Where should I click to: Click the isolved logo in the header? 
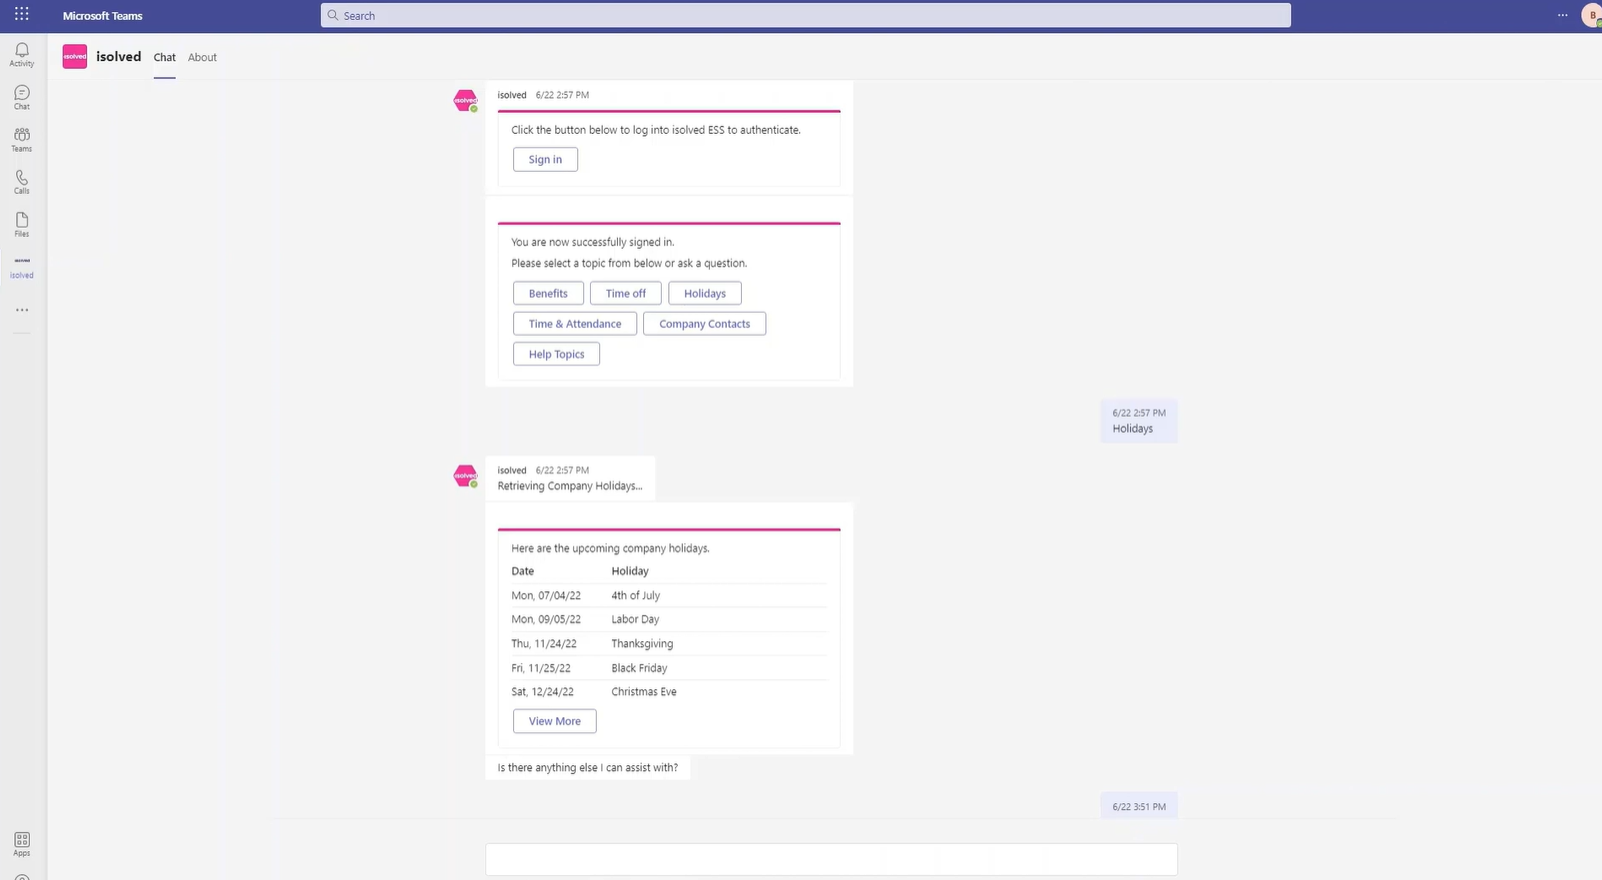click(75, 56)
